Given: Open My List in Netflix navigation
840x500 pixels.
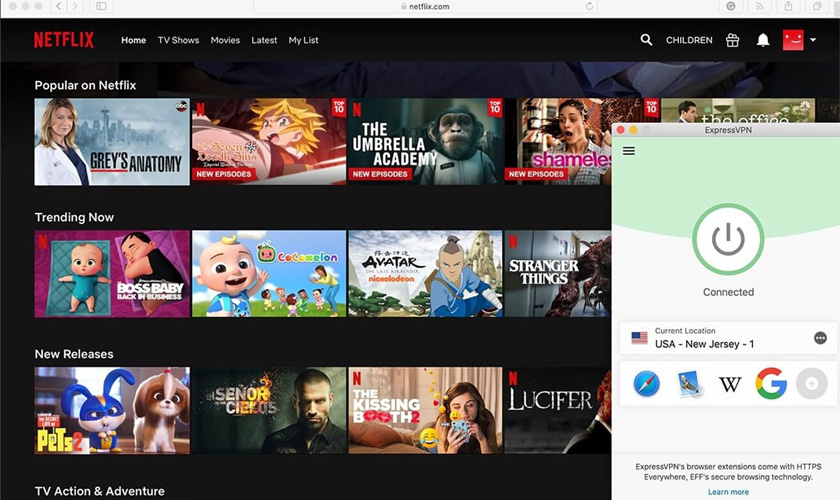Looking at the screenshot, I should (x=303, y=40).
